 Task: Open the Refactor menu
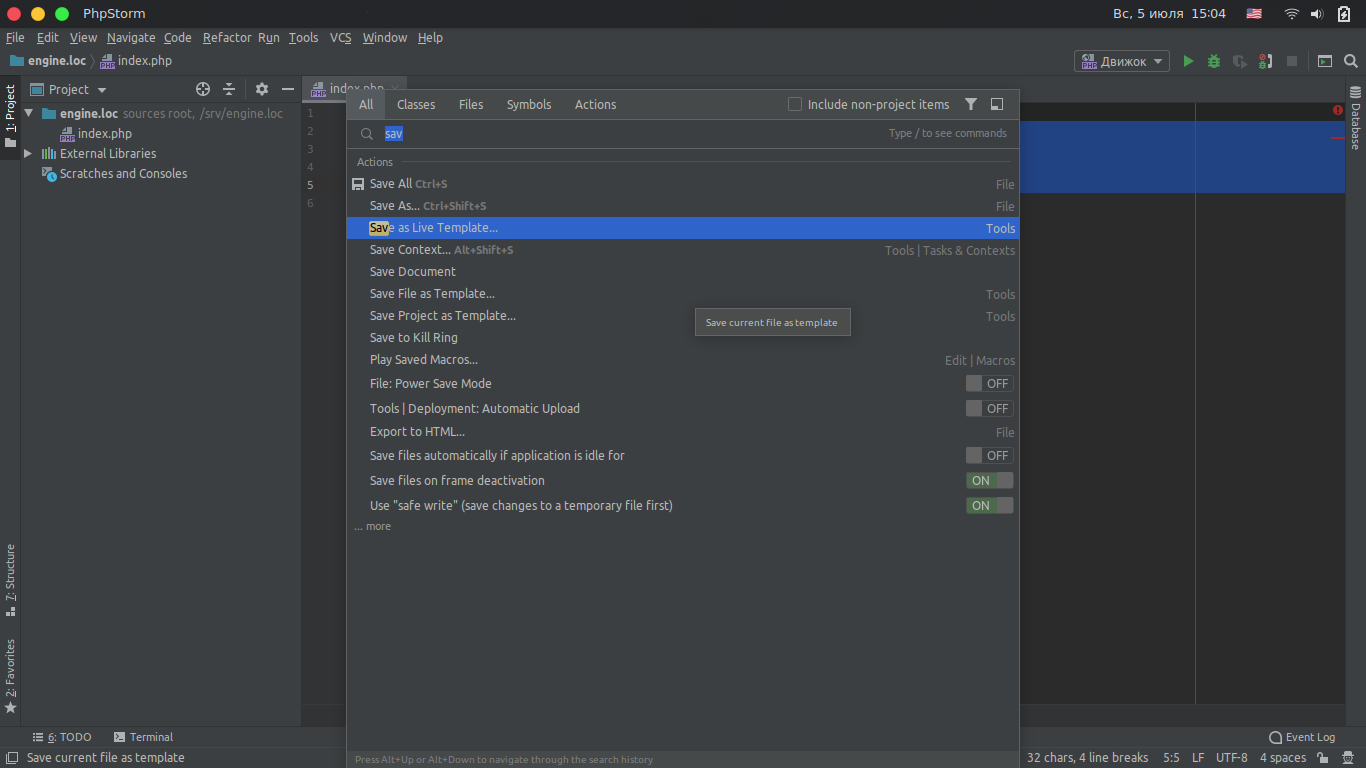(227, 37)
